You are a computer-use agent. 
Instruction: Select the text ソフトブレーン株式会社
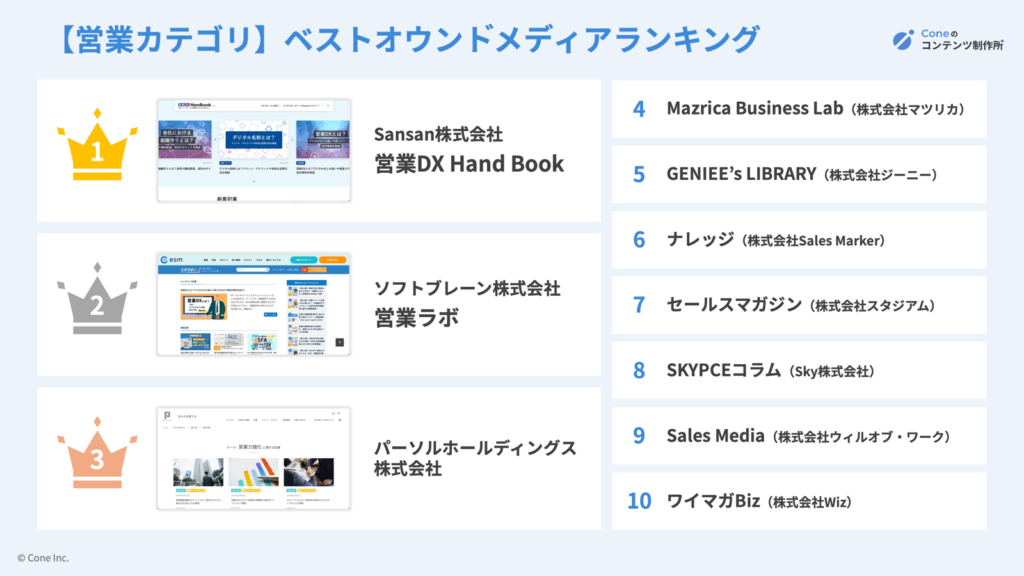[467, 288]
